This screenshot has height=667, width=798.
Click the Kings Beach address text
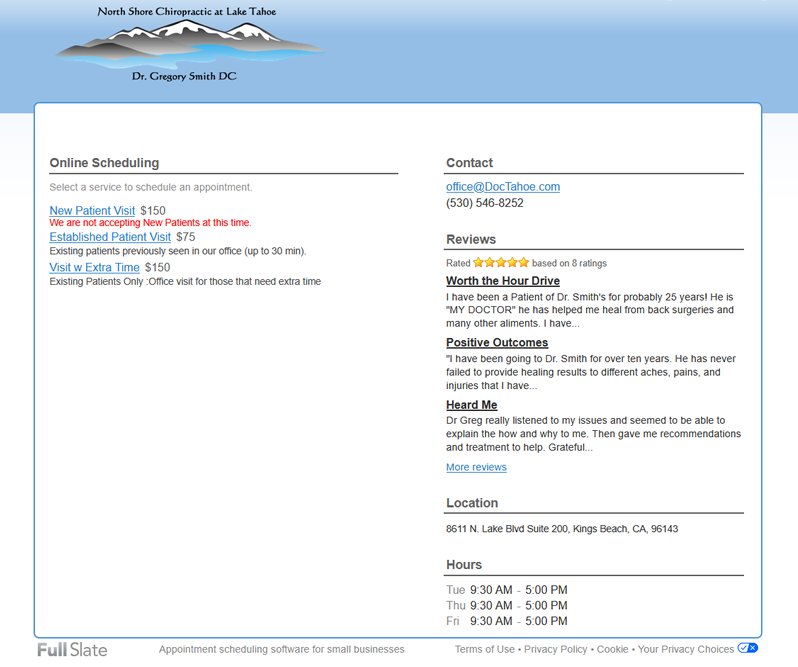tap(561, 528)
